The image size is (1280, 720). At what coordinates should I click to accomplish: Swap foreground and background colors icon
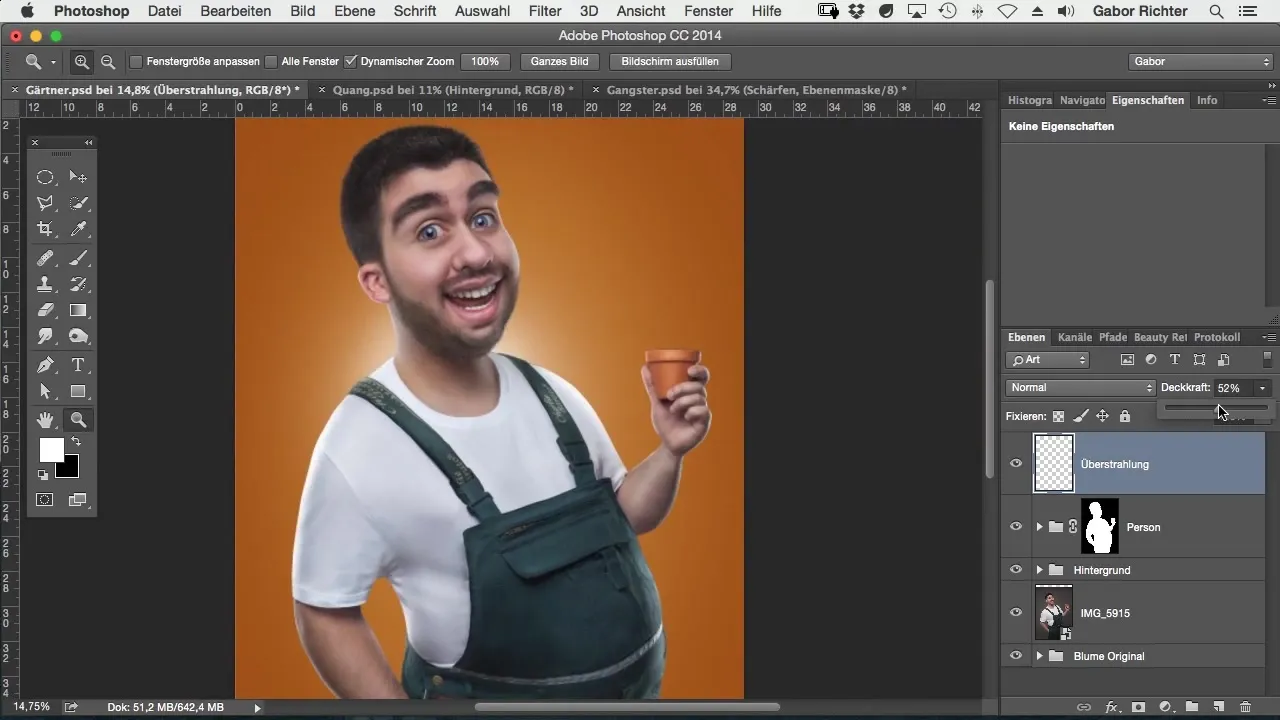[x=75, y=442]
